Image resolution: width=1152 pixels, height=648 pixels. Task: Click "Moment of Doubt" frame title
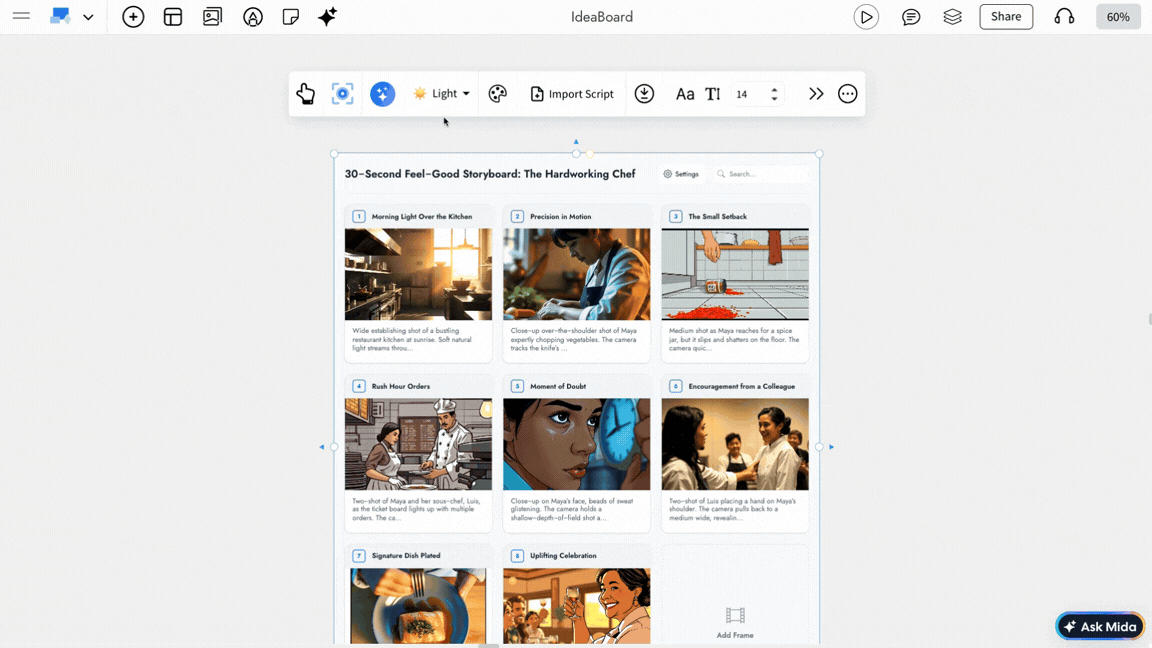coord(558,386)
